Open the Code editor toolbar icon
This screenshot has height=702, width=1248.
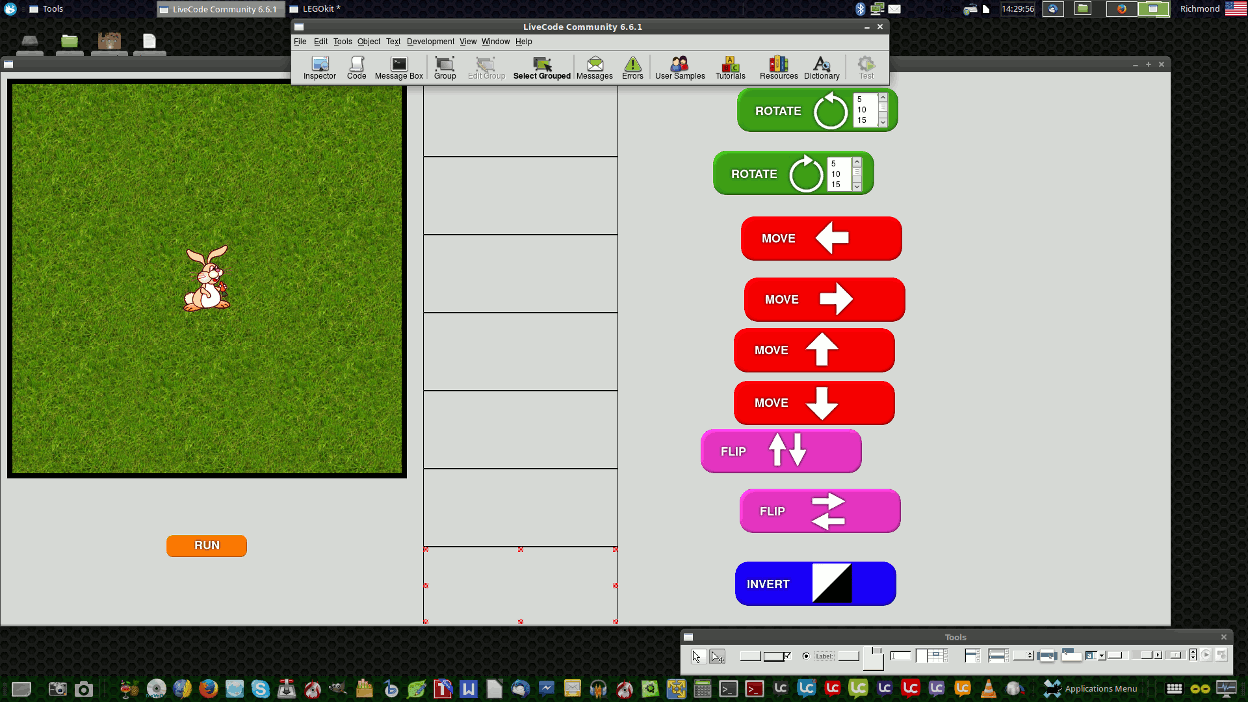[x=357, y=68]
